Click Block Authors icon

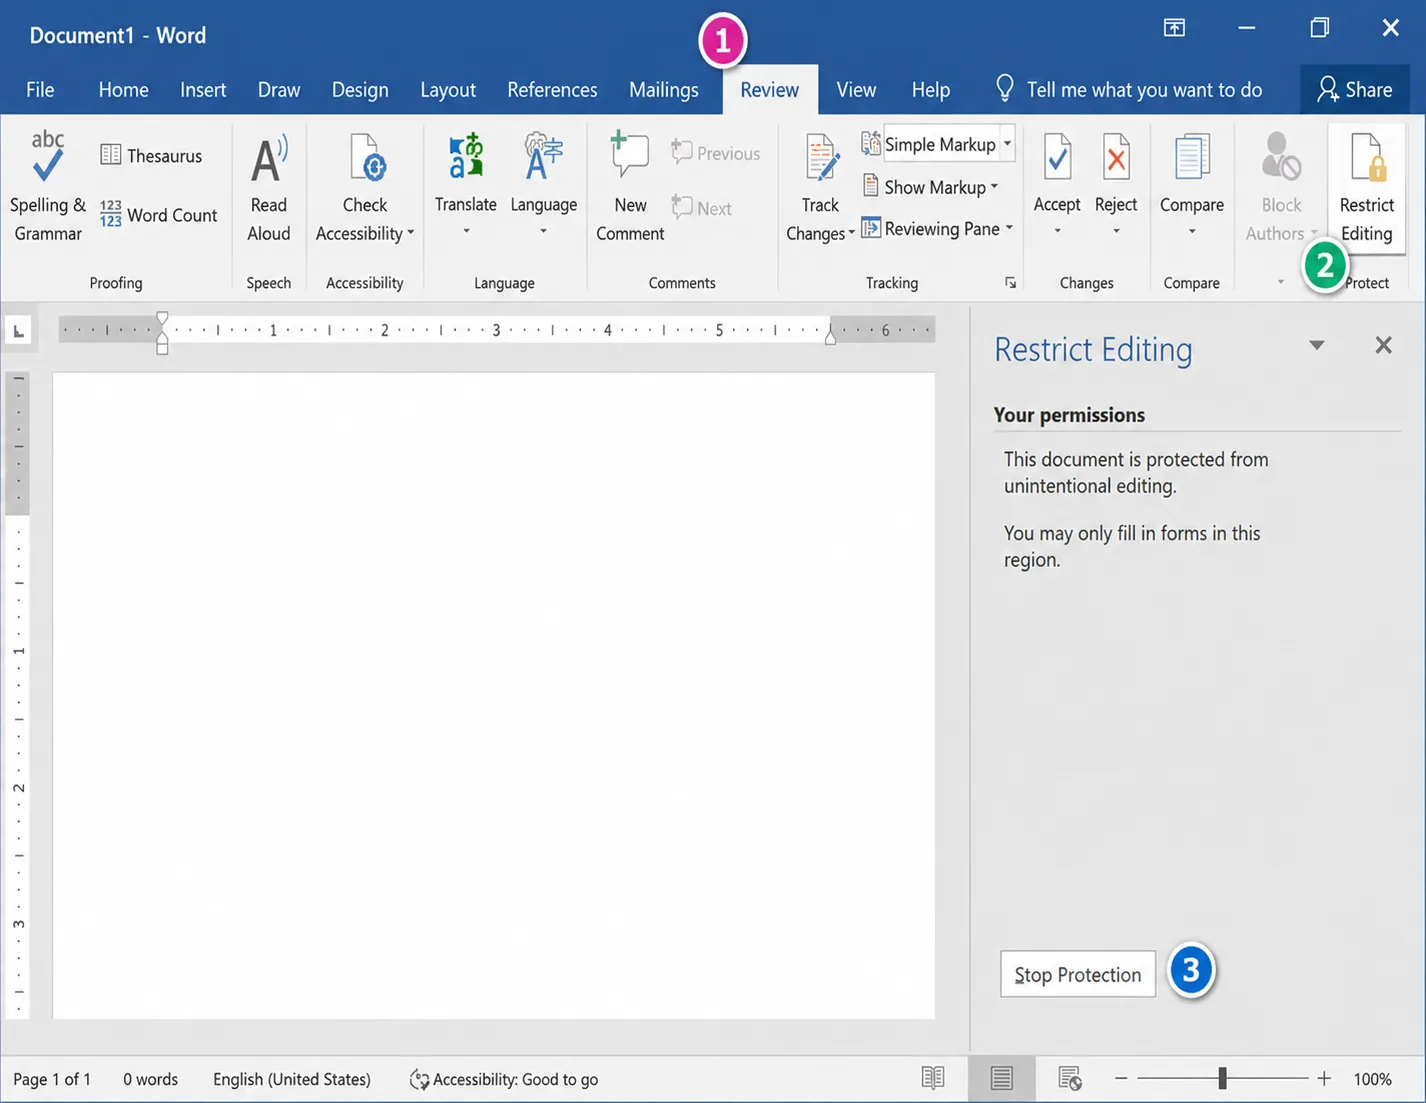click(x=1281, y=158)
